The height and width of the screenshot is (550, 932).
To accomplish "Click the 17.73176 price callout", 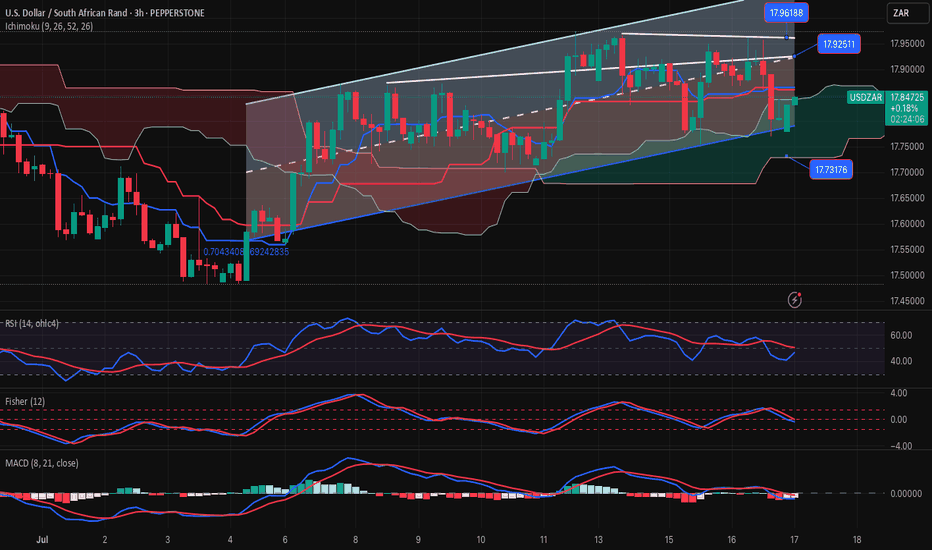I will 831,169.
